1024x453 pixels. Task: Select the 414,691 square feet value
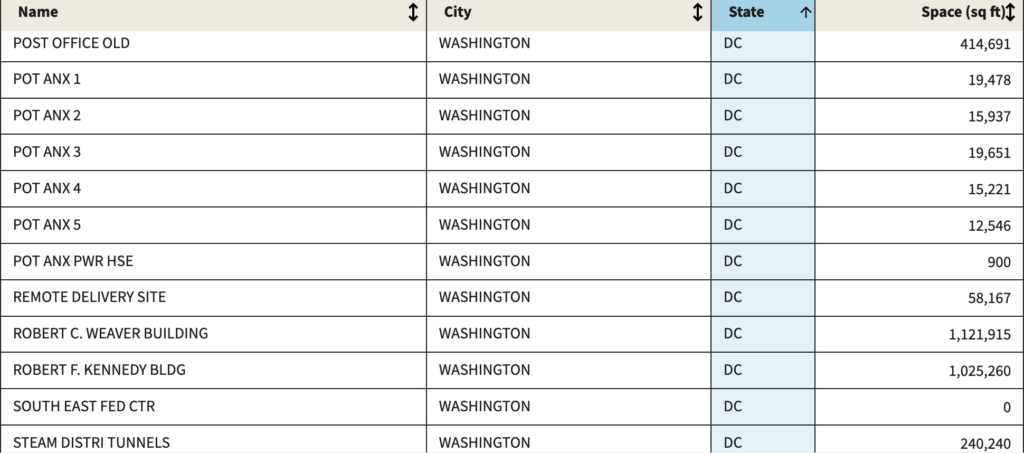pos(982,45)
